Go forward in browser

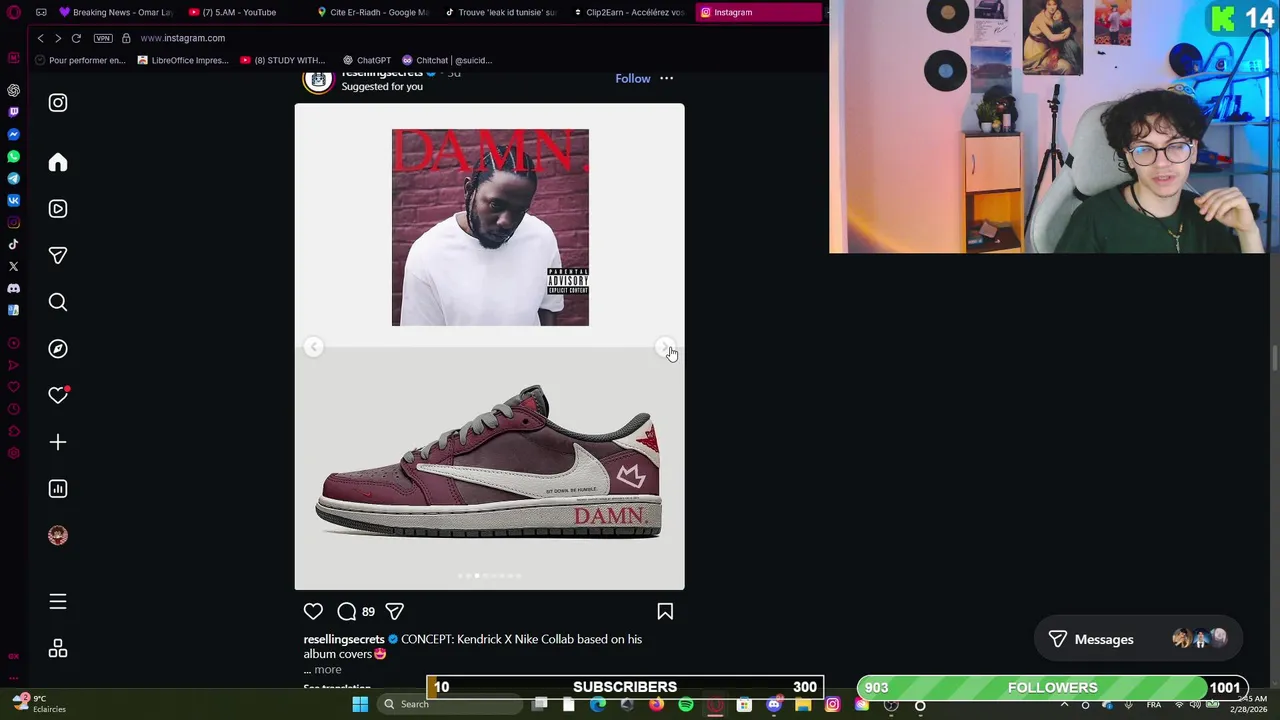pos(58,38)
